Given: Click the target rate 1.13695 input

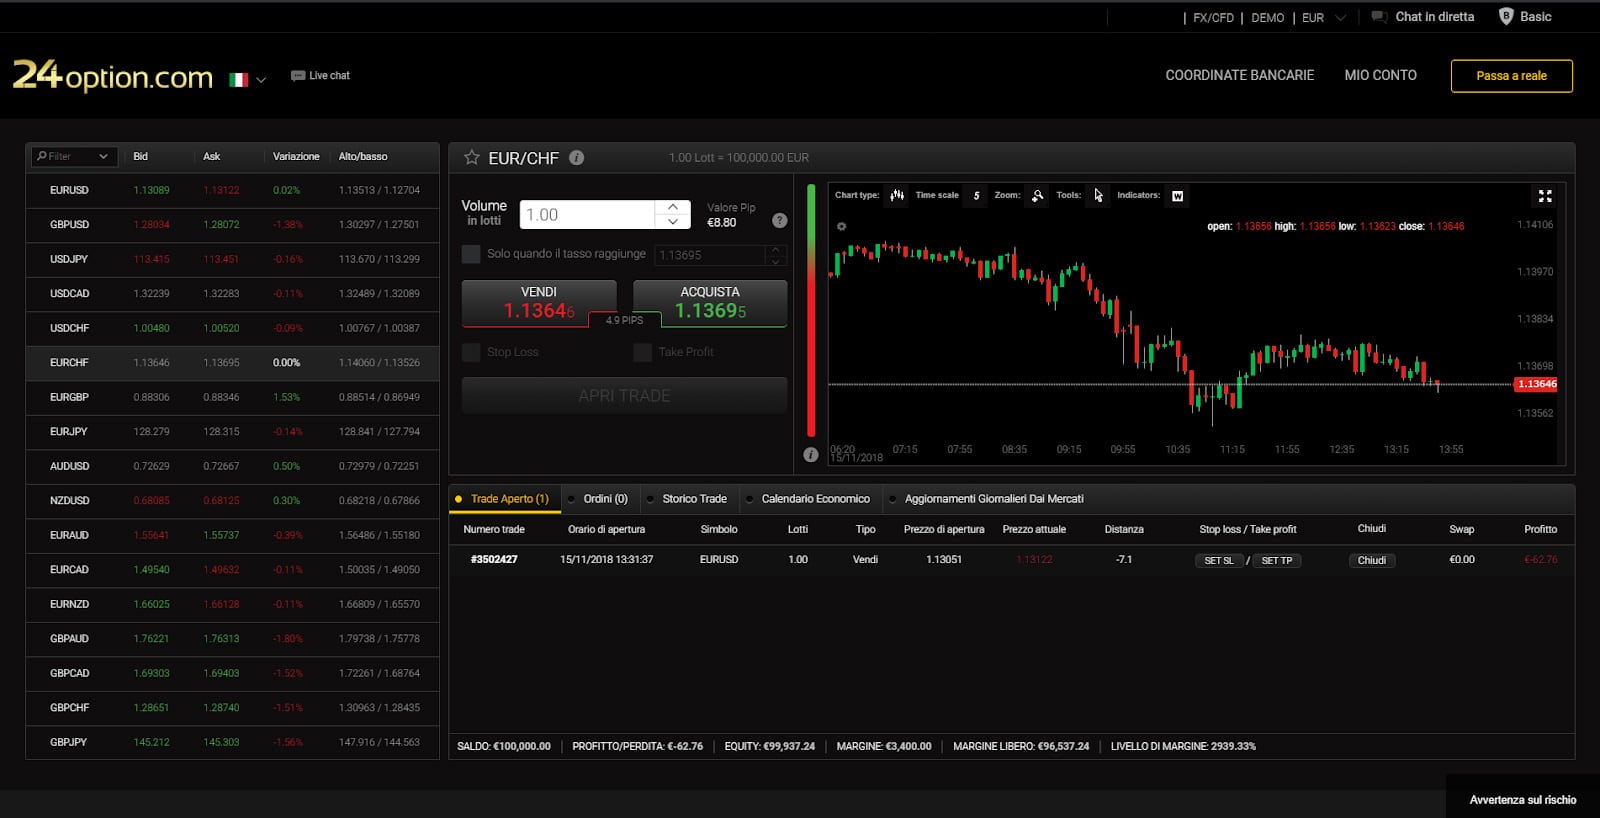Looking at the screenshot, I should (710, 255).
